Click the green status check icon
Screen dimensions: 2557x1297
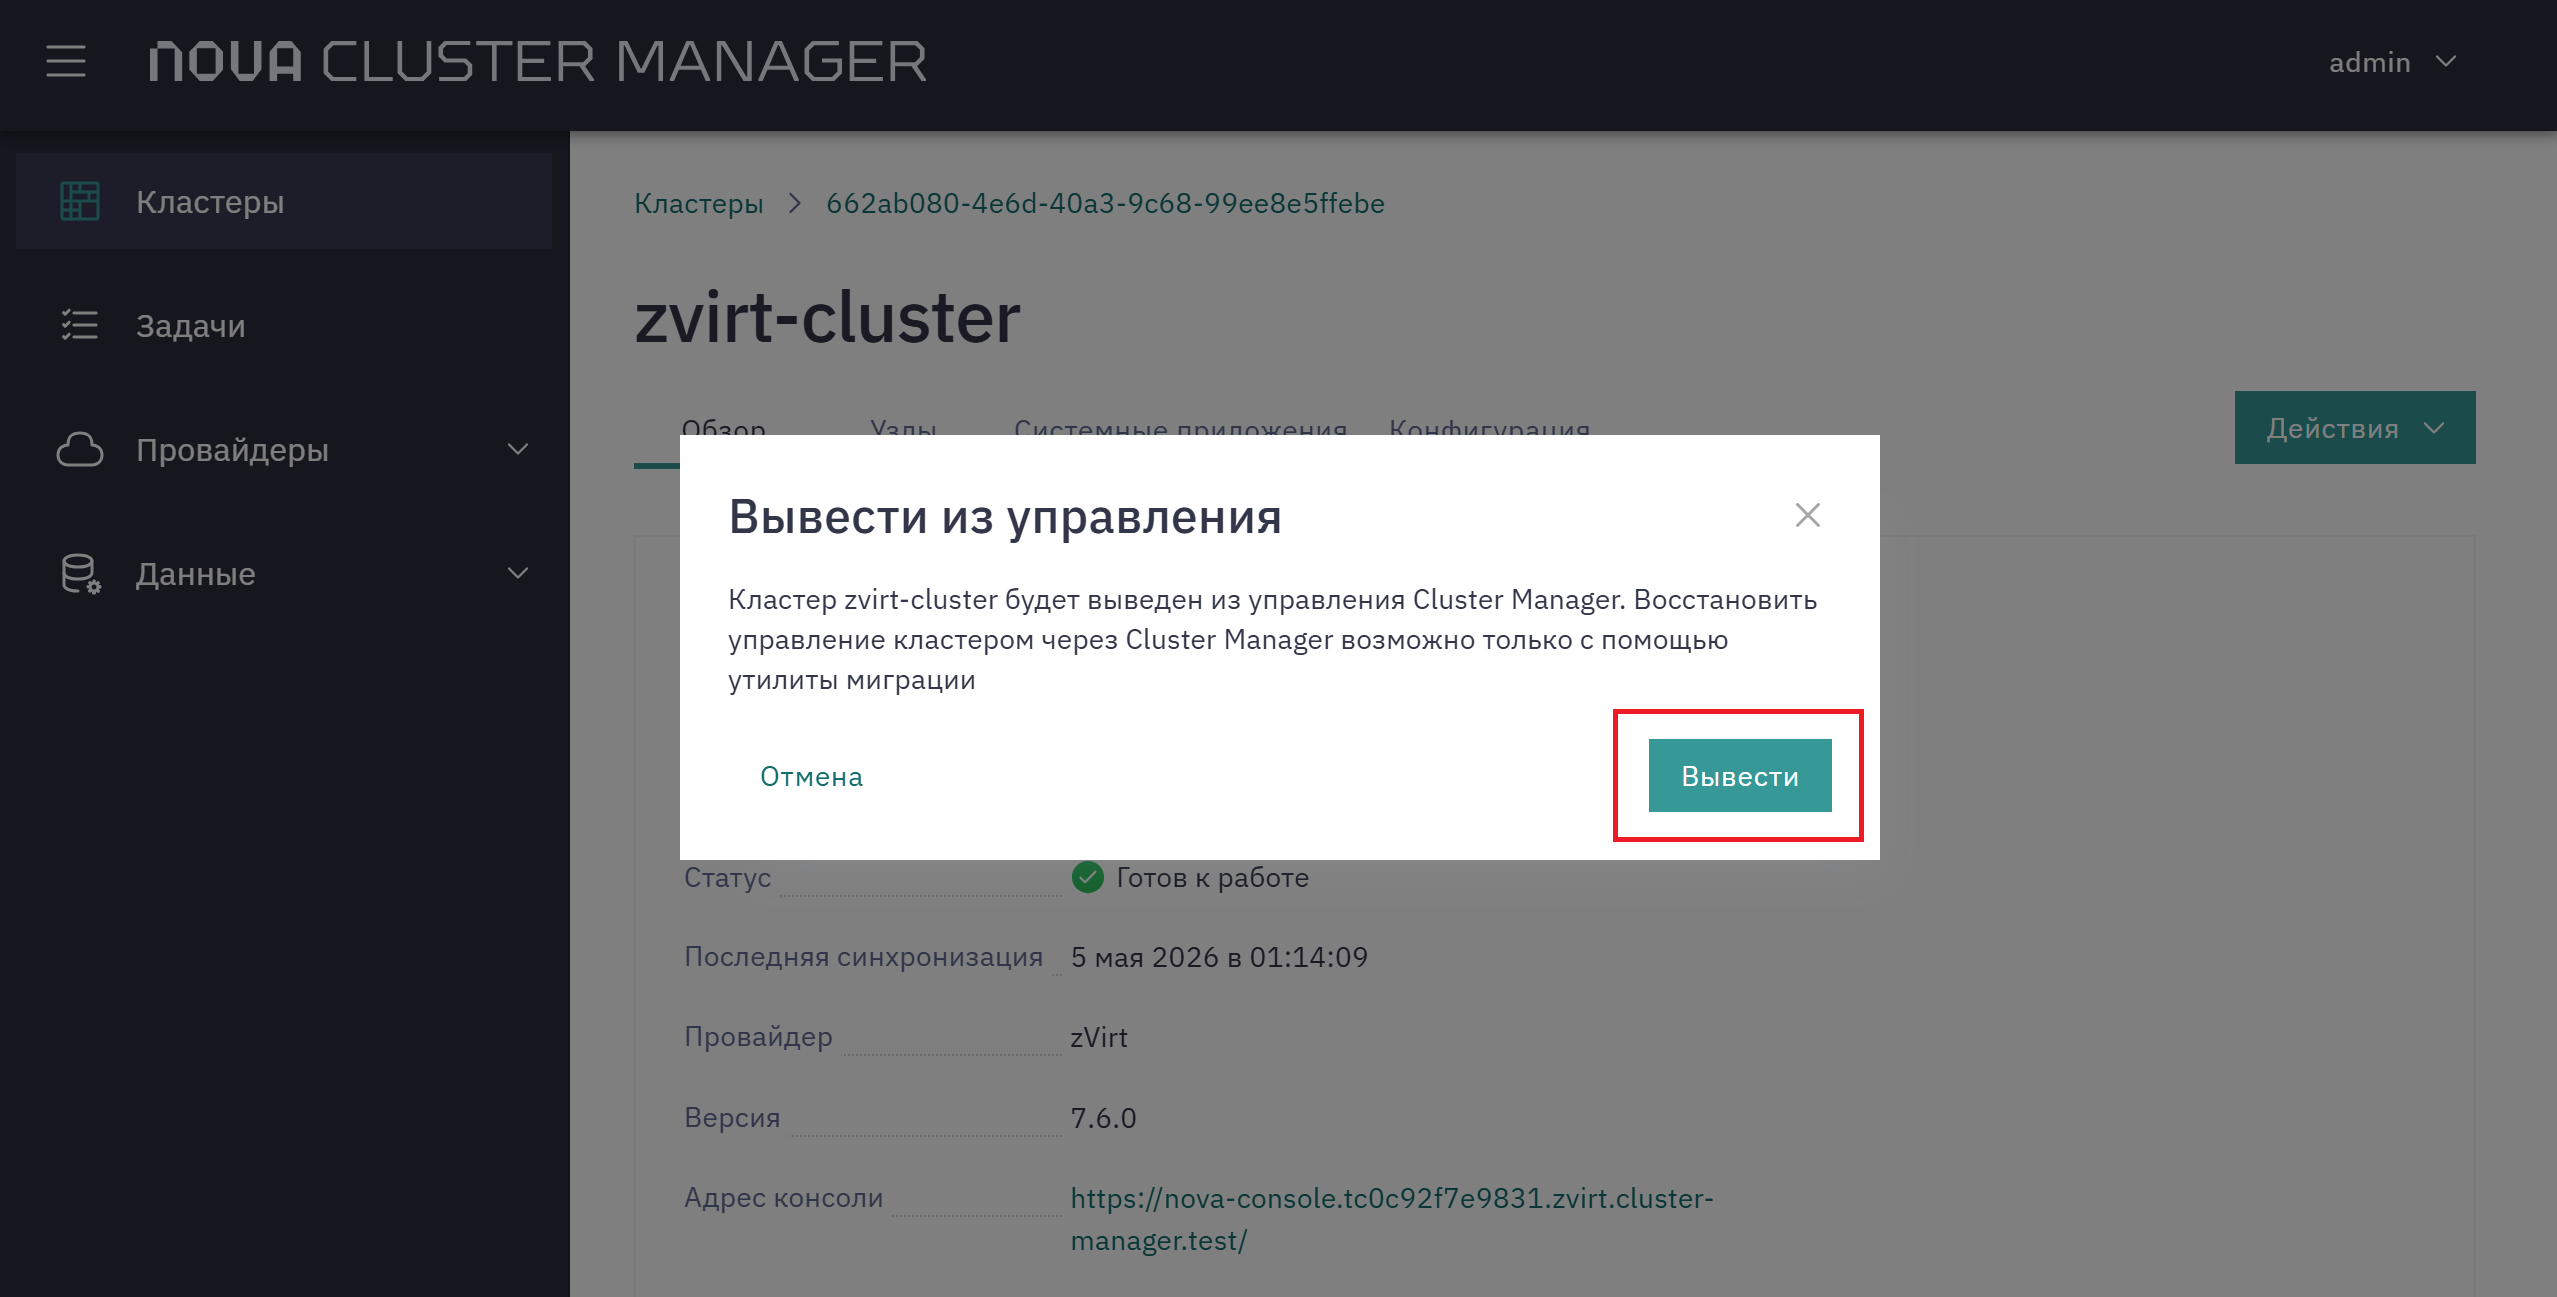point(1087,877)
